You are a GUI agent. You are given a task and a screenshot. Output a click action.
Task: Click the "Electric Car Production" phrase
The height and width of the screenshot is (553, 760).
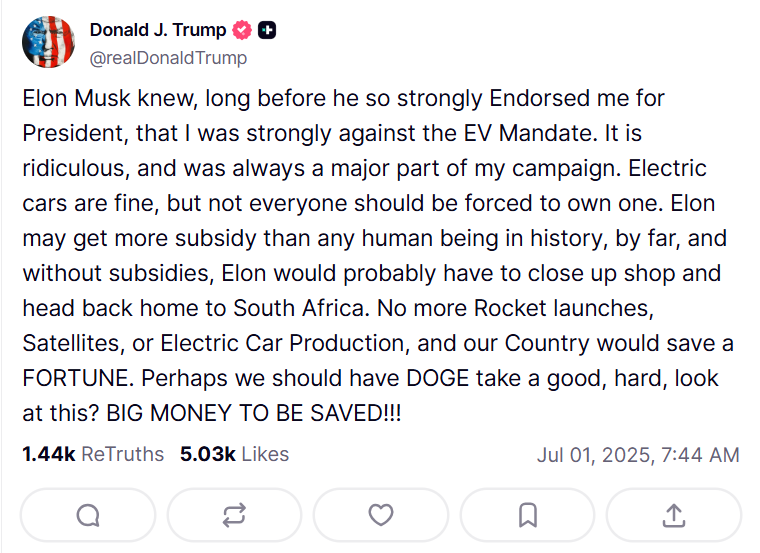(280, 343)
